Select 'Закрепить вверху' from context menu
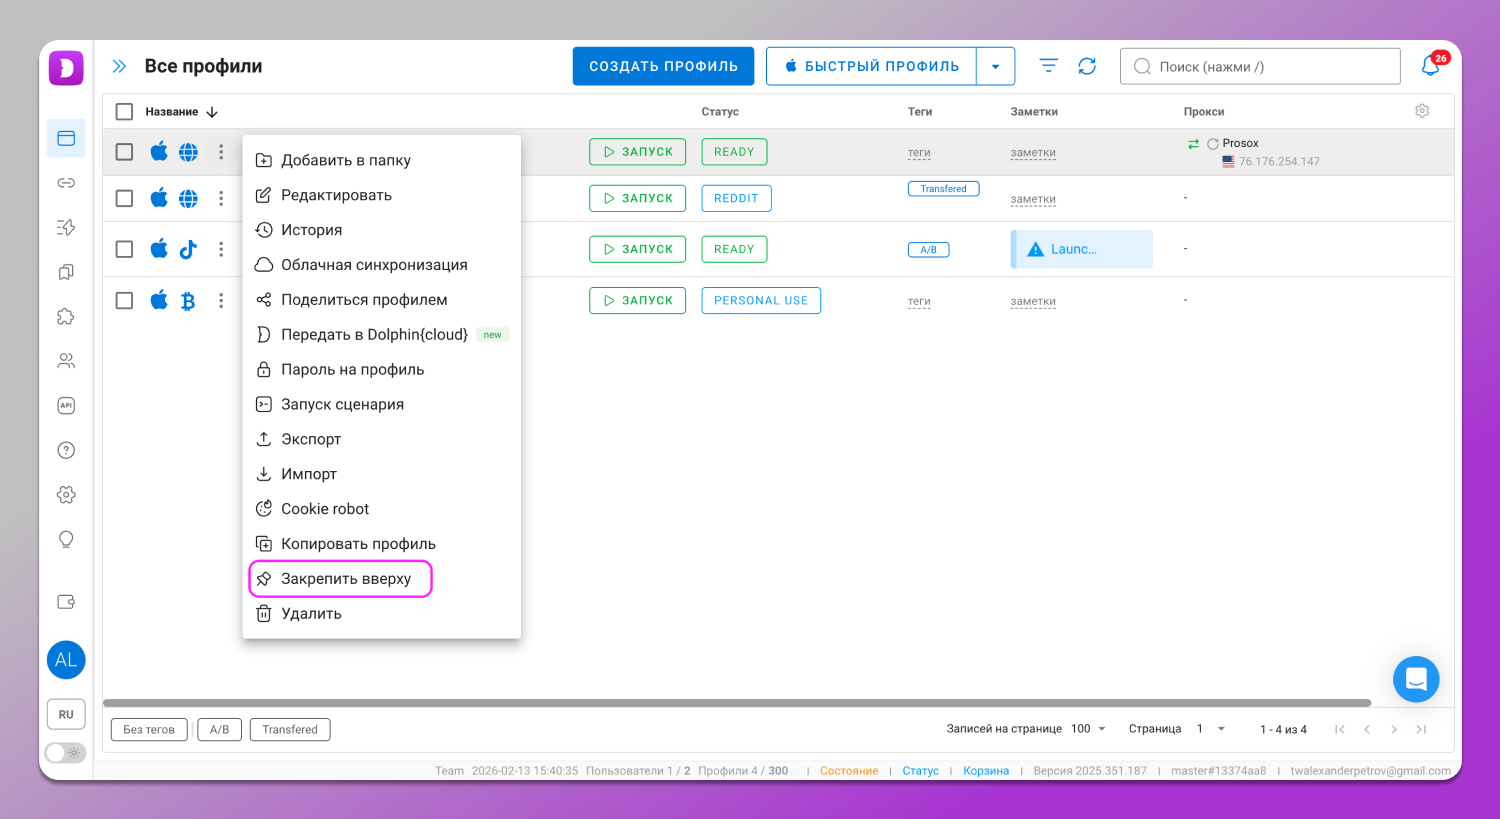Viewport: 1500px width, 819px height. pos(345,579)
